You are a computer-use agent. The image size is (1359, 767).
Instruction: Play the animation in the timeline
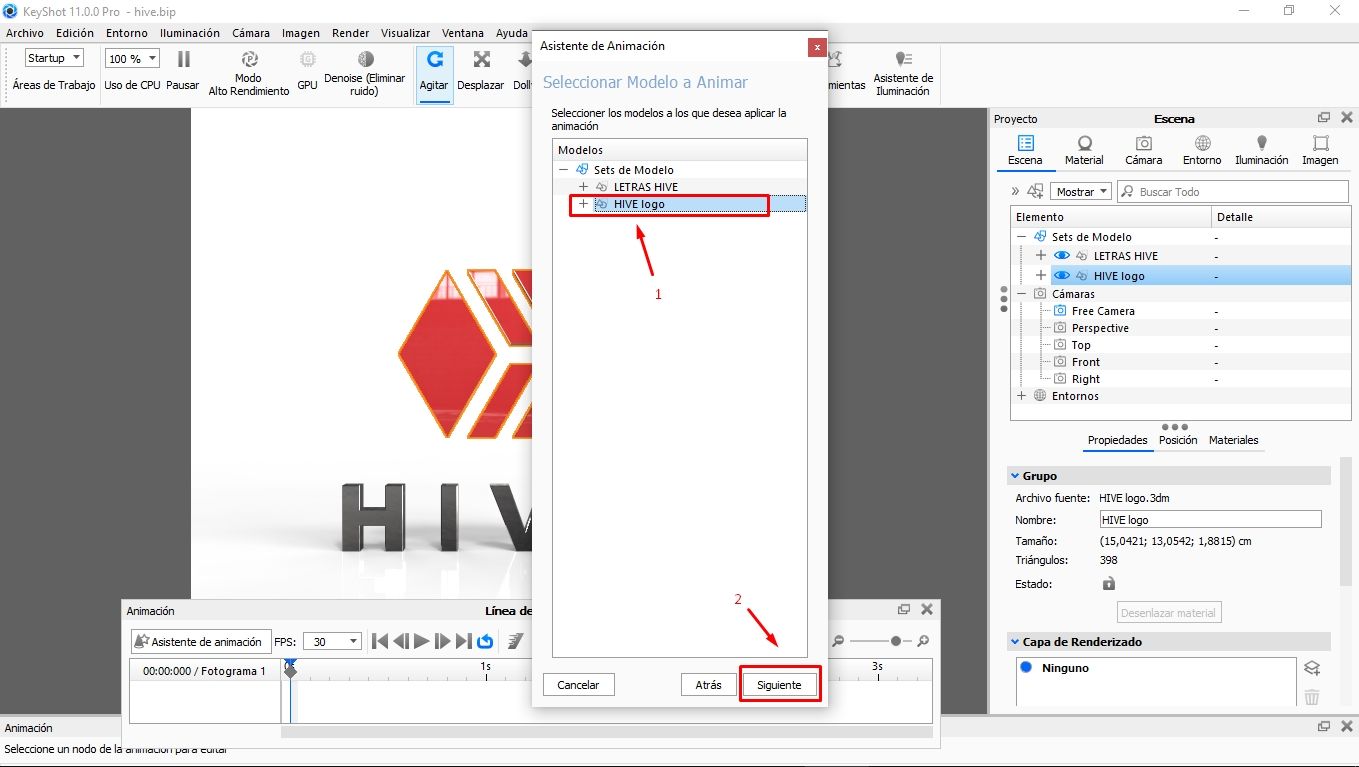click(422, 641)
